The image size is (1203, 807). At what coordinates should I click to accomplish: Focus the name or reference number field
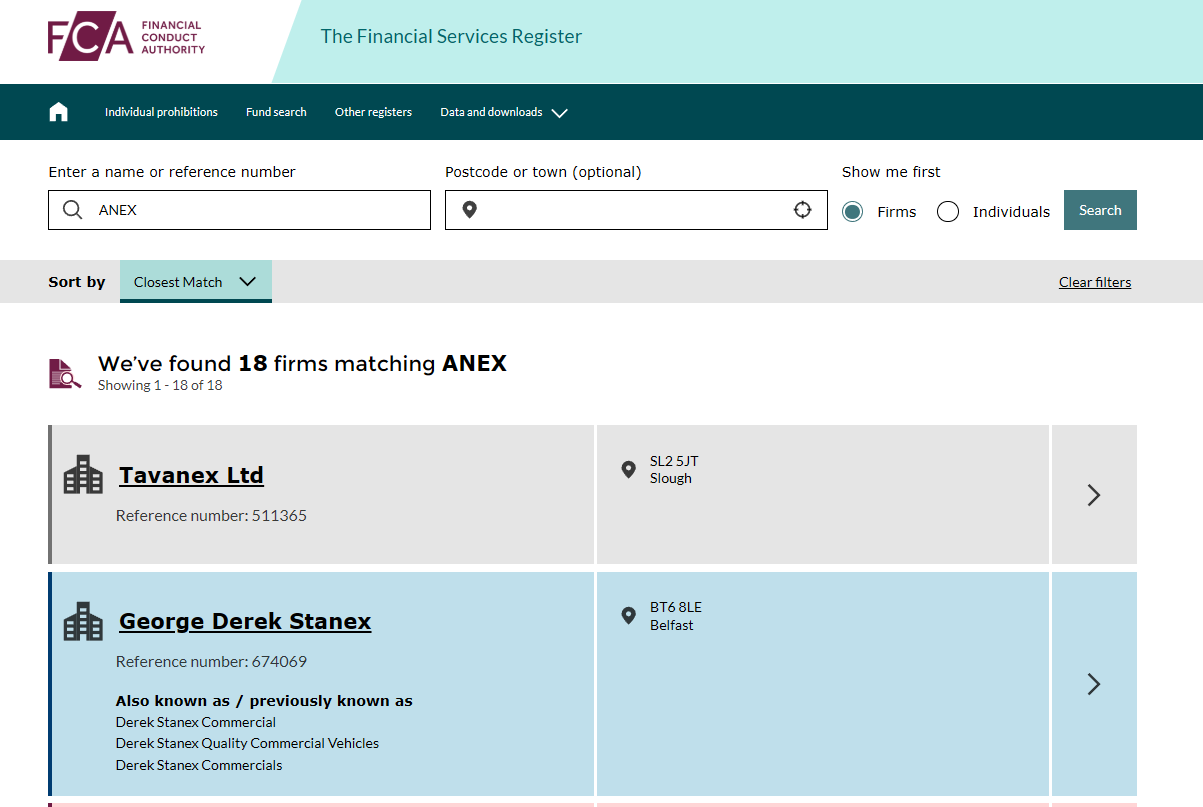coord(239,210)
